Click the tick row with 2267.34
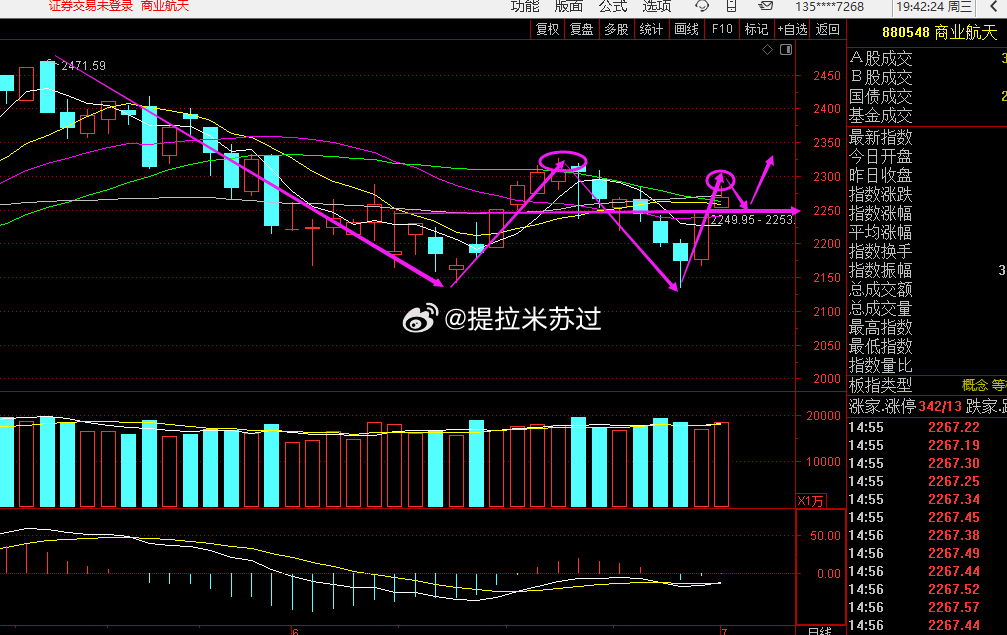 927,500
